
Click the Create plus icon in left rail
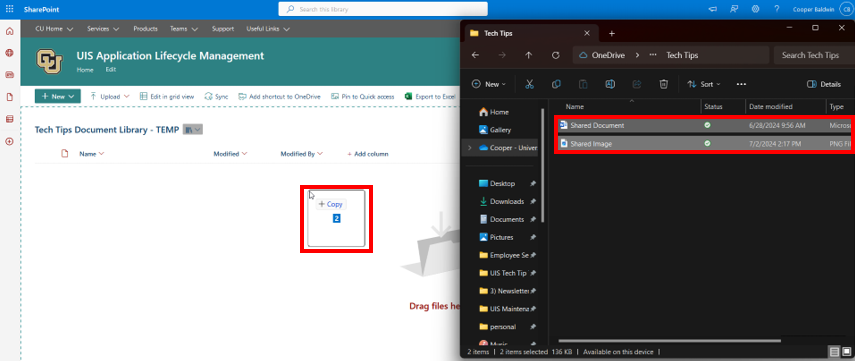pos(9,141)
